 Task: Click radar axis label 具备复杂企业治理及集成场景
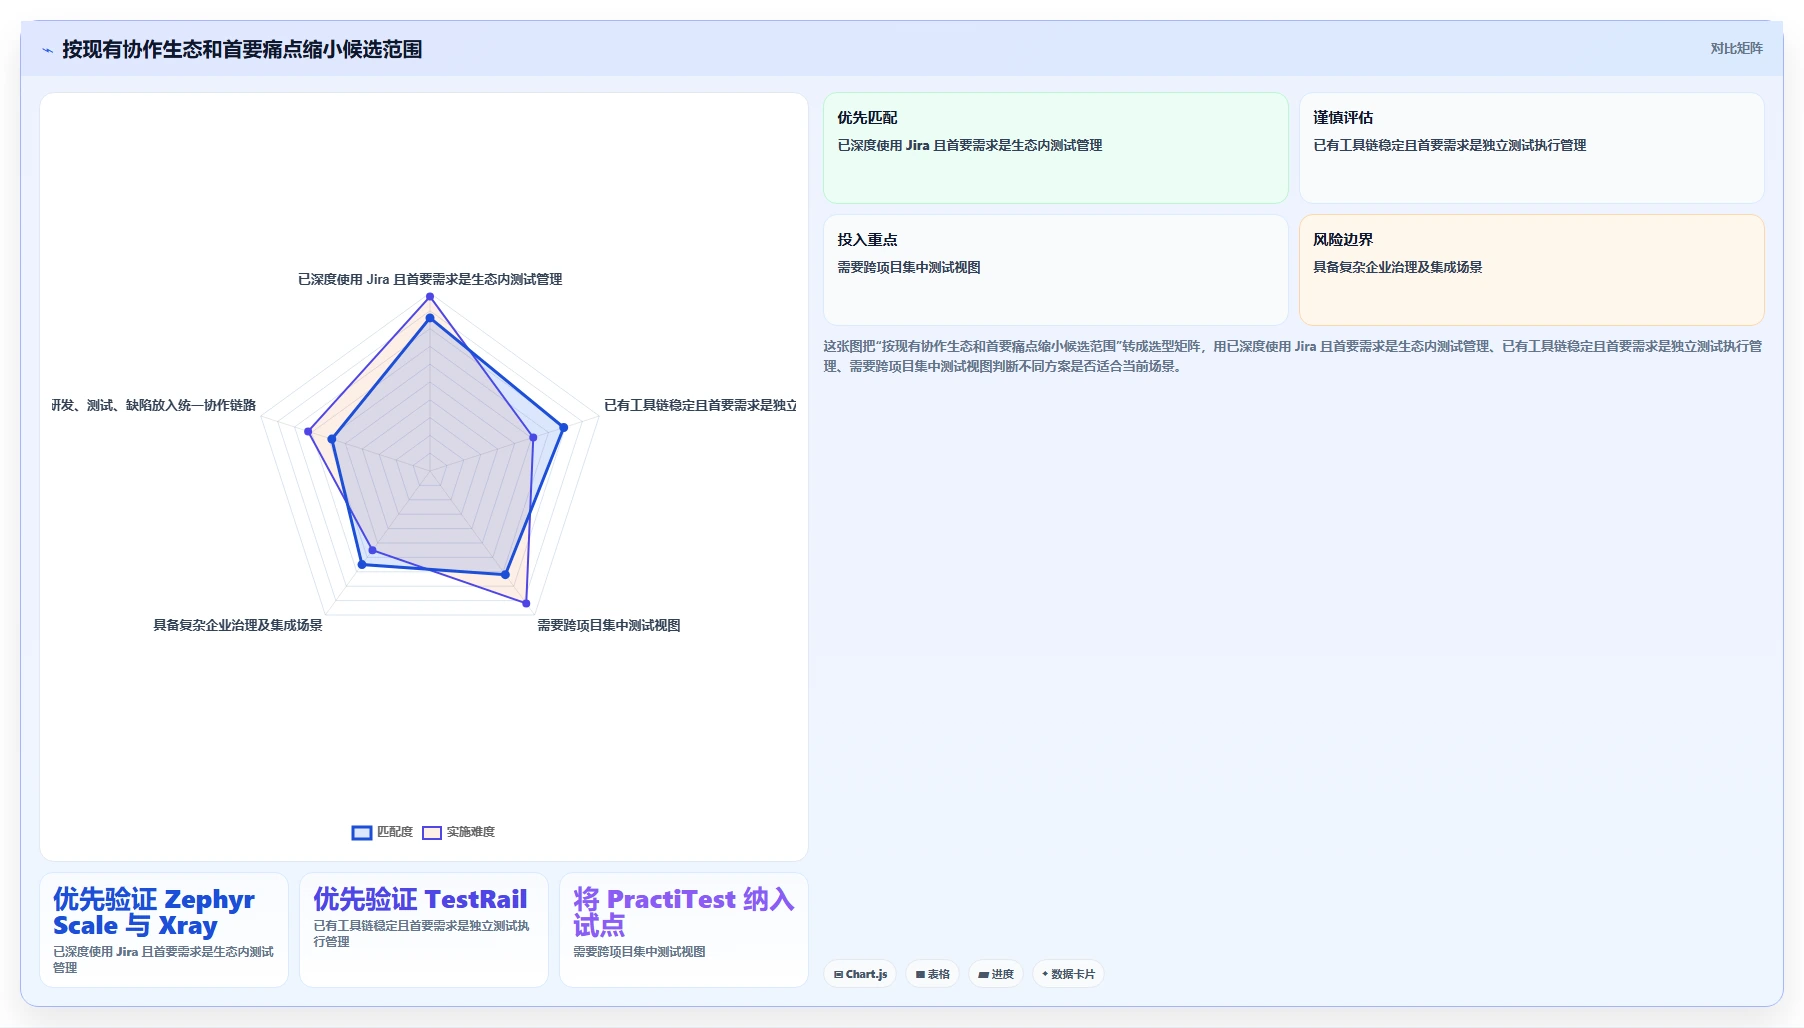[238, 625]
